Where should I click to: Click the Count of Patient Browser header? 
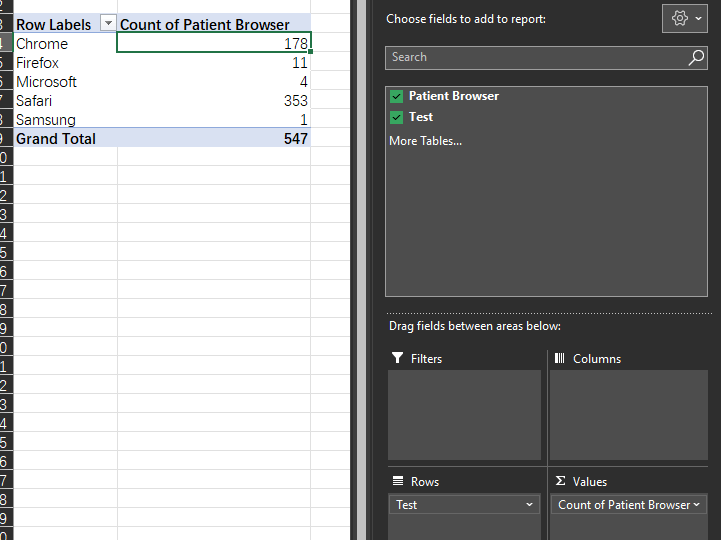(214, 24)
